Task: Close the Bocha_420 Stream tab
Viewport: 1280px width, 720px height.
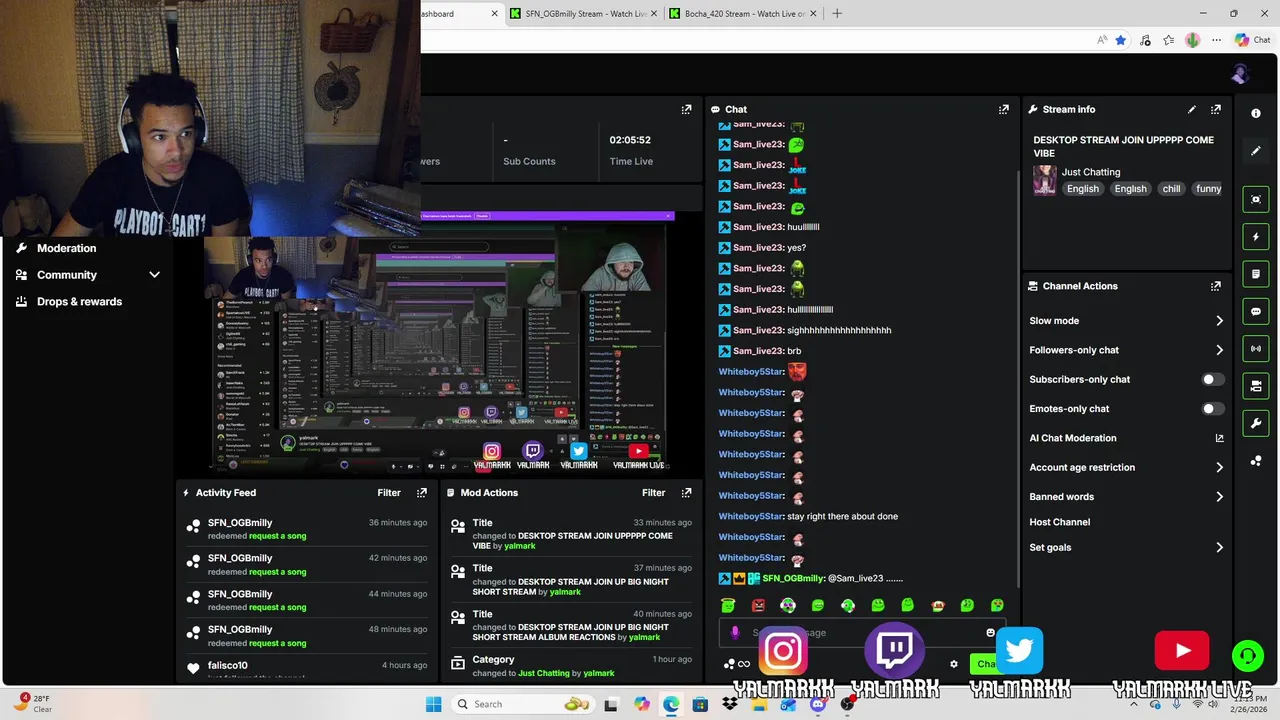Action: point(813,14)
